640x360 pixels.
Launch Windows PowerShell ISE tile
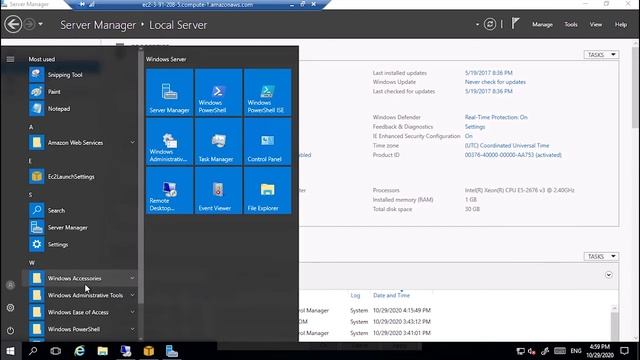pos(267,92)
